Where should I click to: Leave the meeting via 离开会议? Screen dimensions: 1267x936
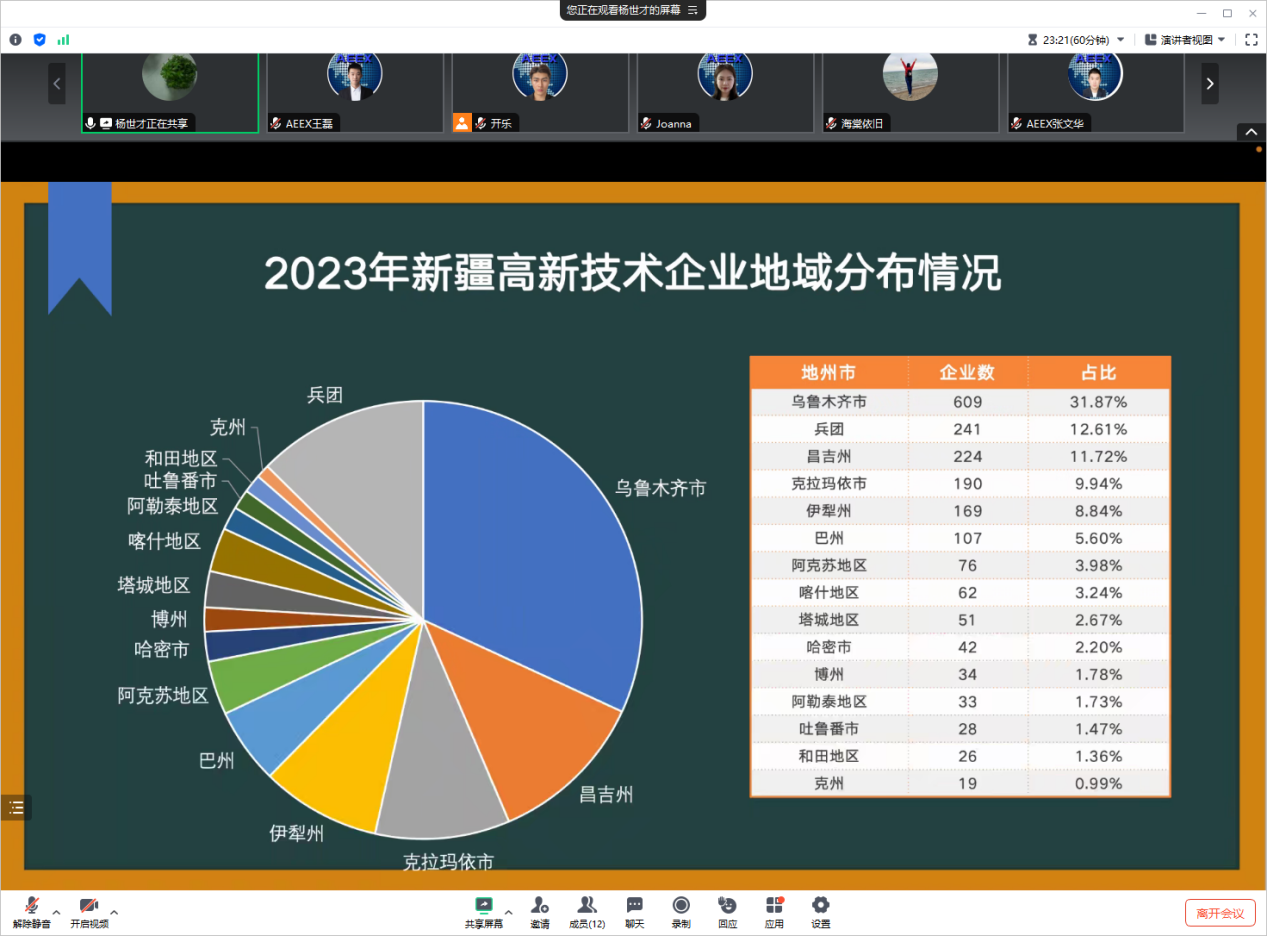(x=1221, y=912)
